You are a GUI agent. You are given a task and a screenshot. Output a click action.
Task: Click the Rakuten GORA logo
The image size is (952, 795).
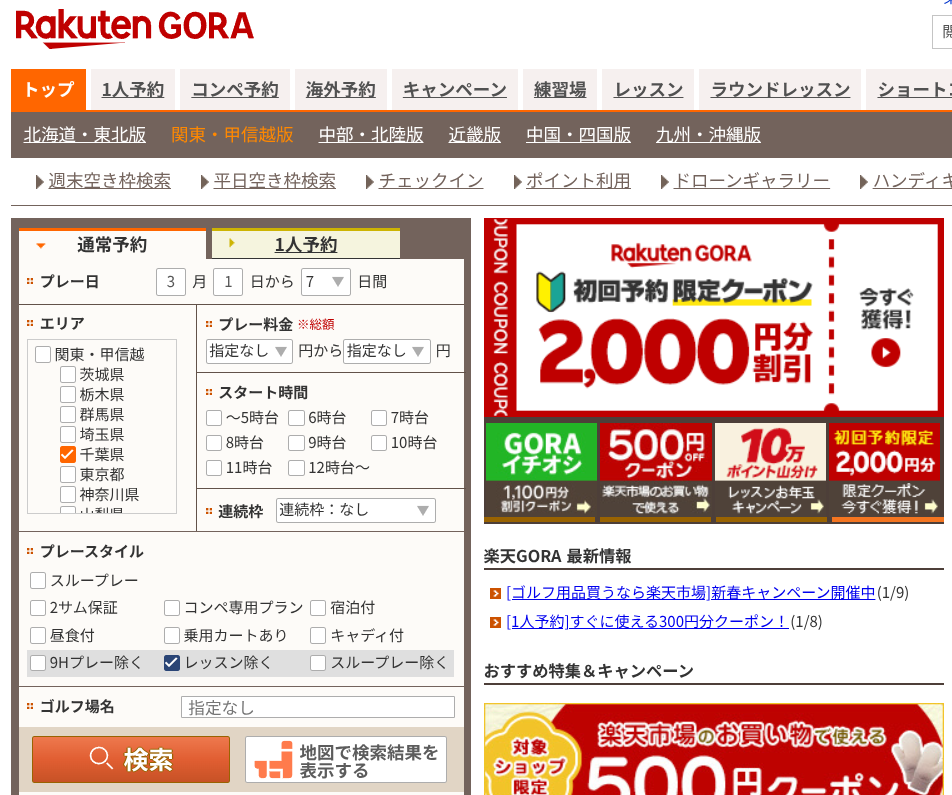(x=135, y=27)
